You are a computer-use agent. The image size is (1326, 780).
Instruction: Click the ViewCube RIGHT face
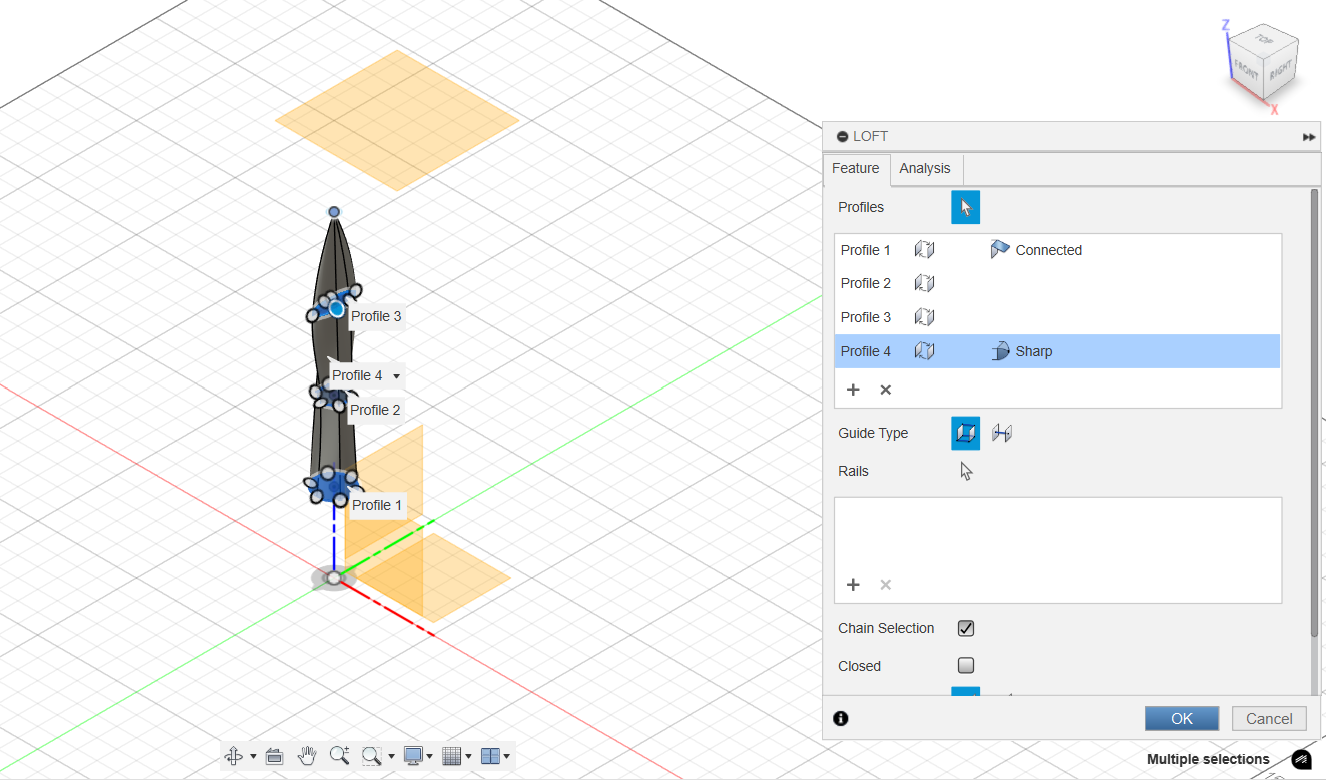point(1281,72)
